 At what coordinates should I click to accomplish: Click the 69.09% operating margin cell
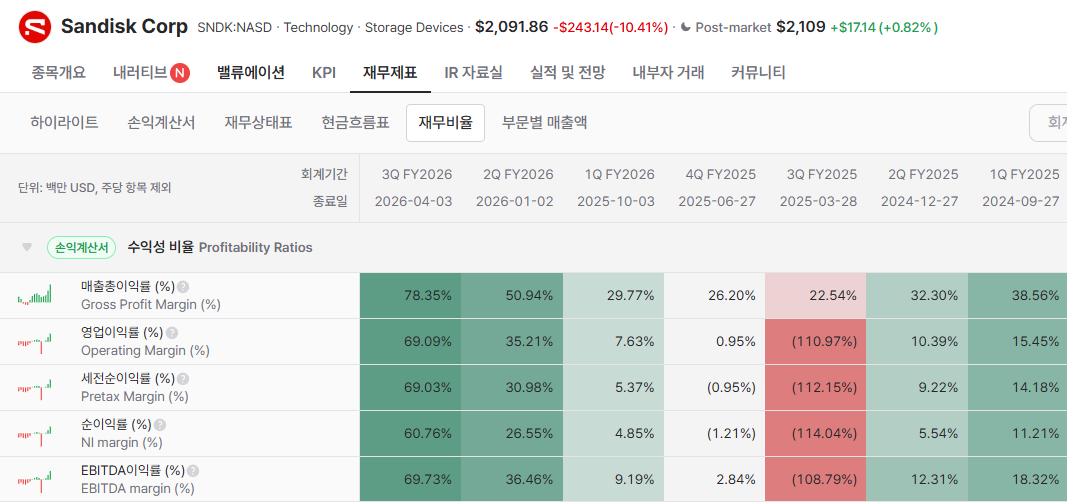coord(410,341)
